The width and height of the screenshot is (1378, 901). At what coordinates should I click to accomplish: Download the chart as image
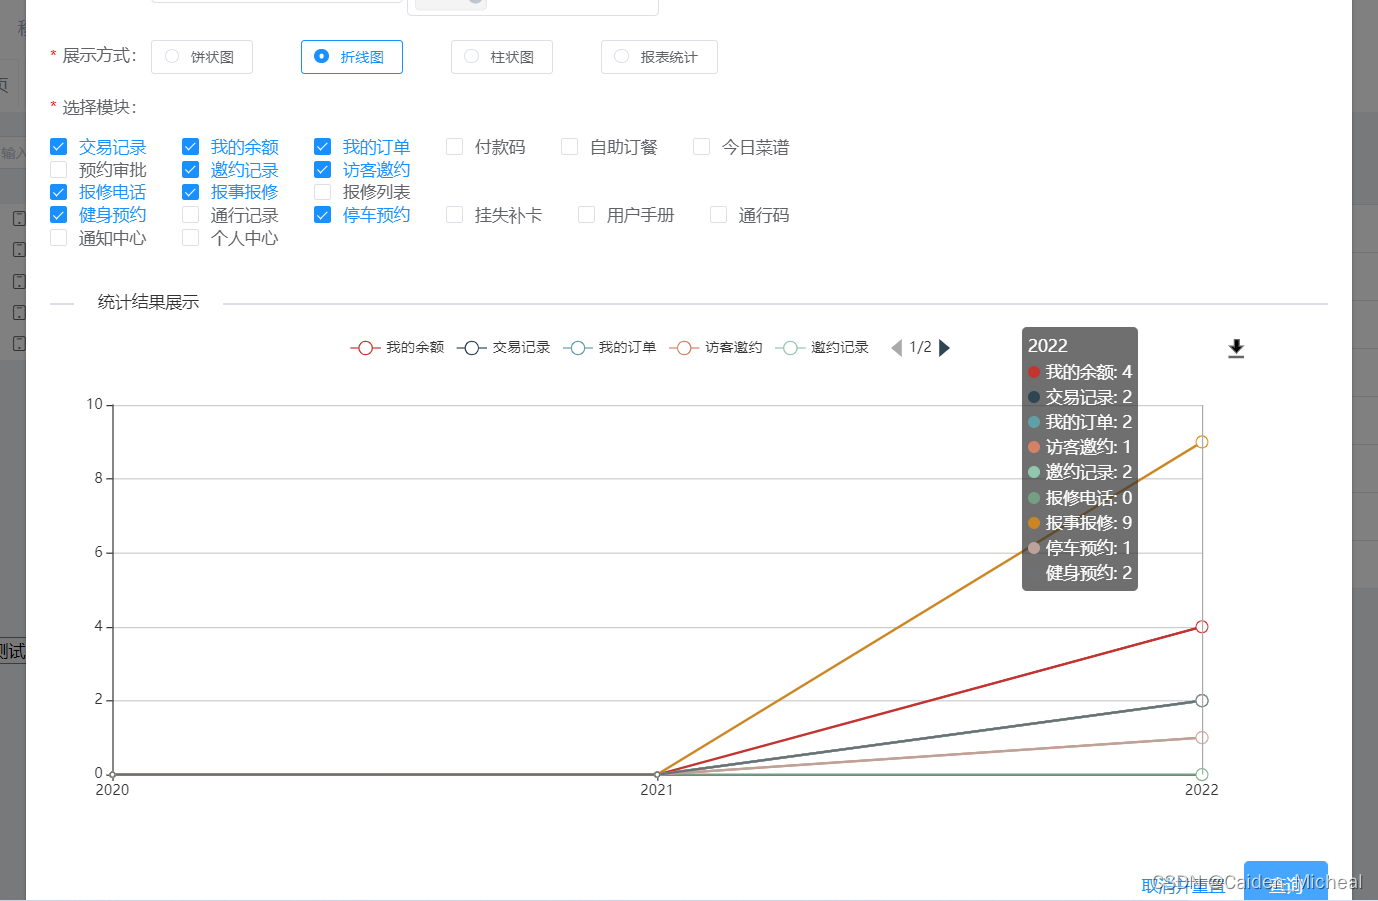[x=1236, y=348]
